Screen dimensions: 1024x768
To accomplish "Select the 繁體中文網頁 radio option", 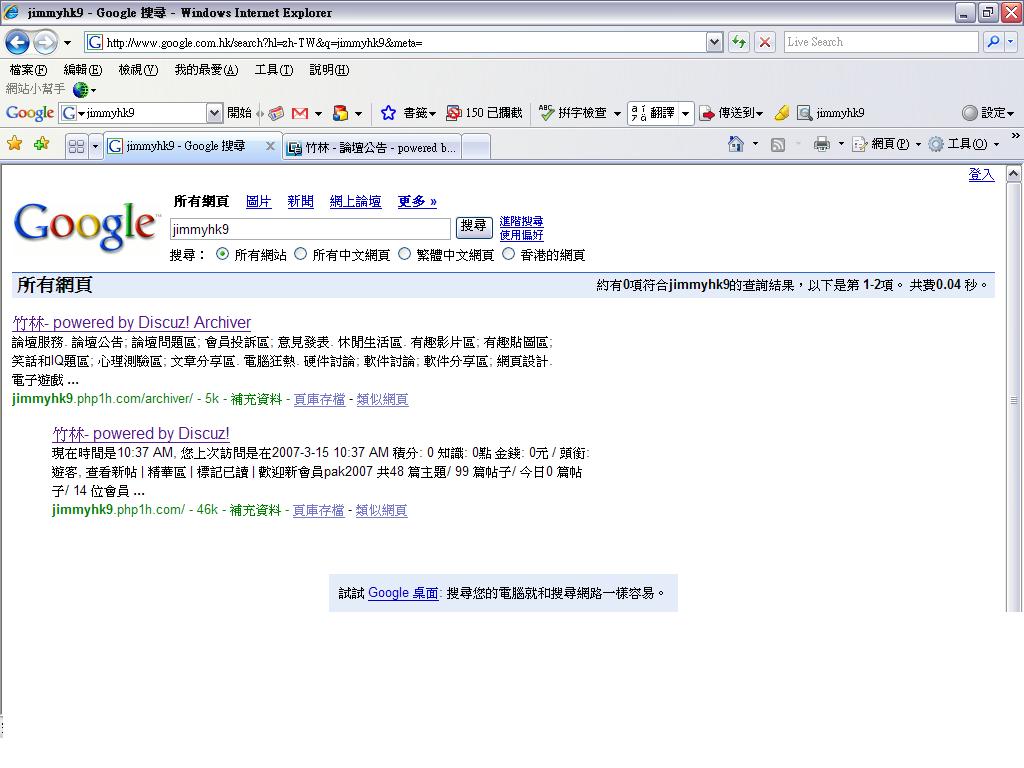I will click(404, 254).
